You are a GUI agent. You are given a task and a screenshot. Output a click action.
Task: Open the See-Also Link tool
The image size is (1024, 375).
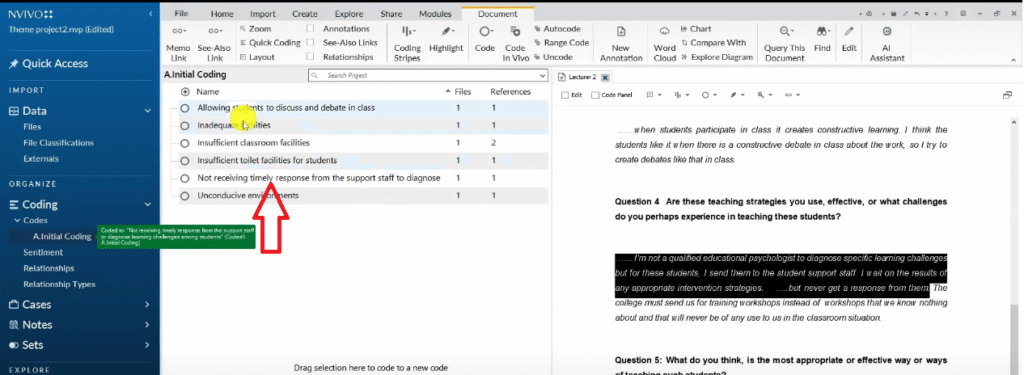[214, 43]
